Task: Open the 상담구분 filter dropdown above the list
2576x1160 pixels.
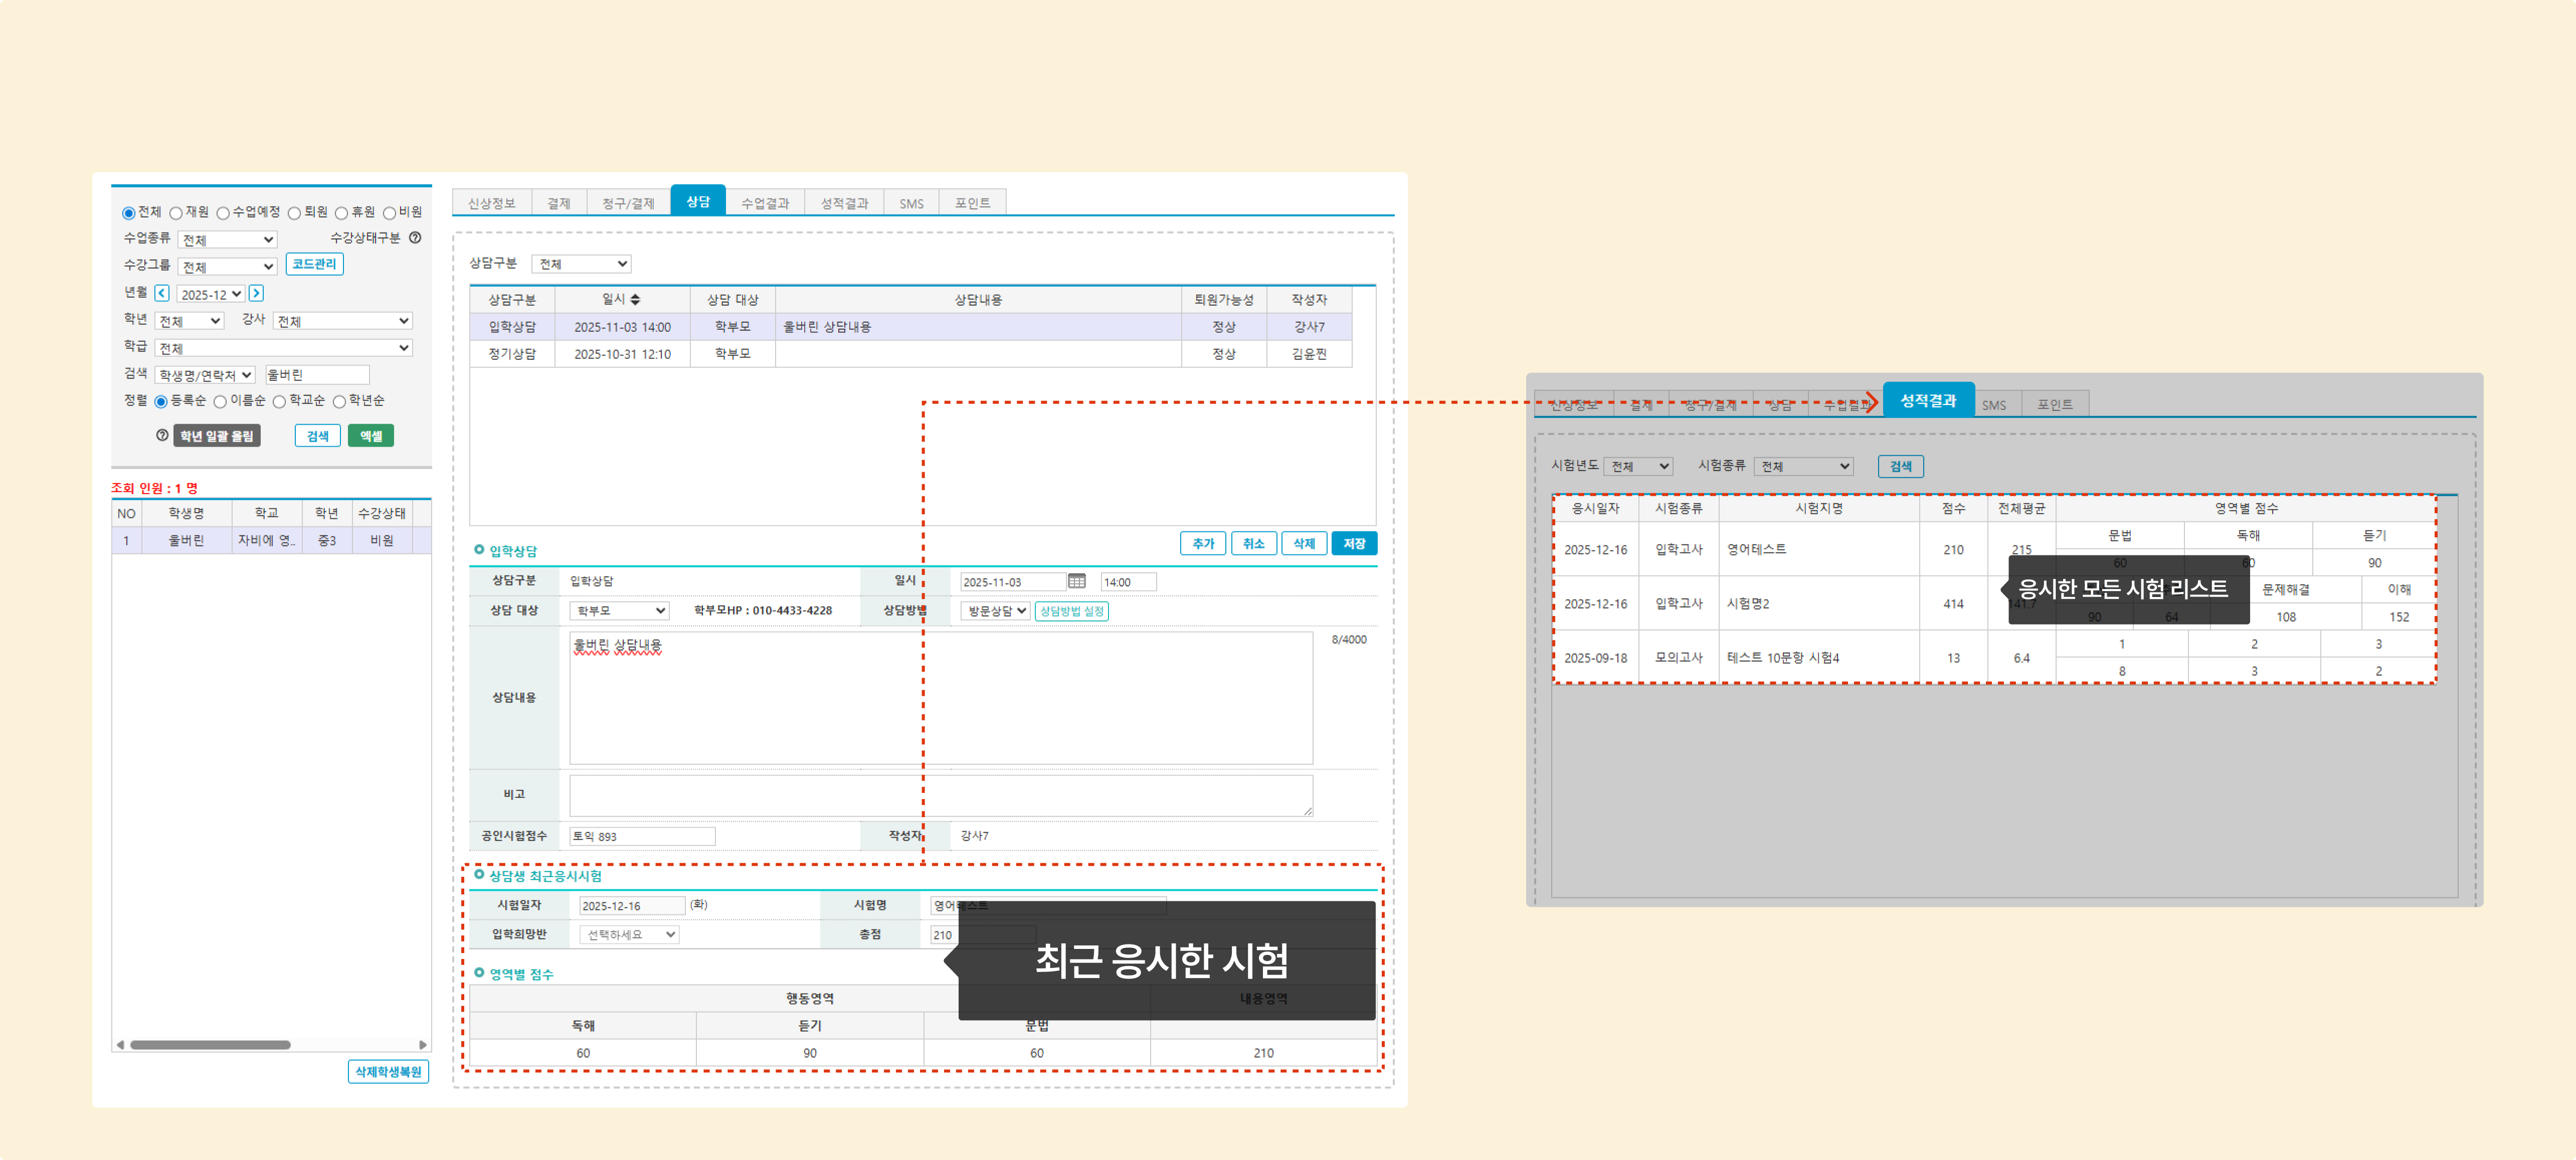Action: [x=581, y=264]
